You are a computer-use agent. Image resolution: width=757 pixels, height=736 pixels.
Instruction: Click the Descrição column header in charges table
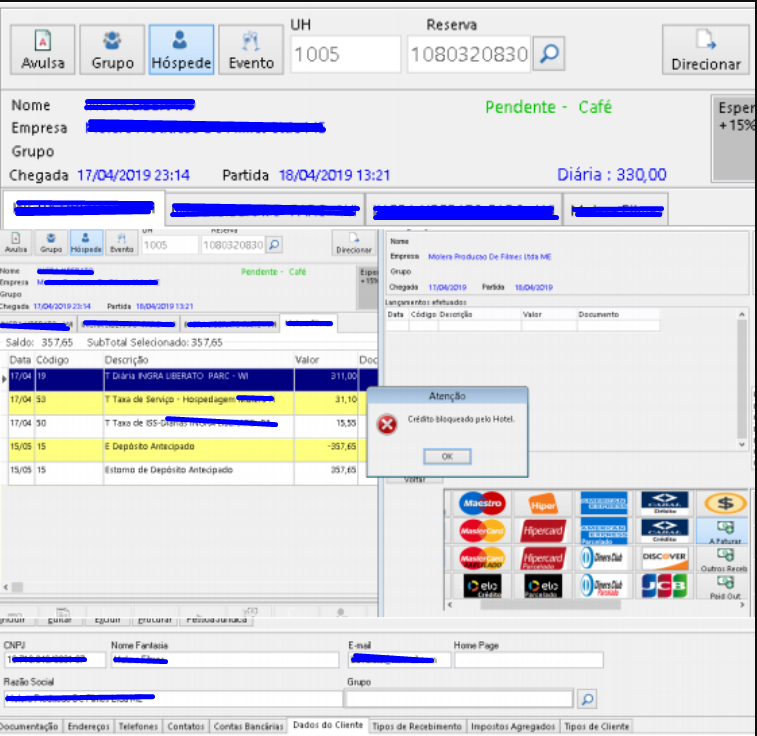point(198,360)
